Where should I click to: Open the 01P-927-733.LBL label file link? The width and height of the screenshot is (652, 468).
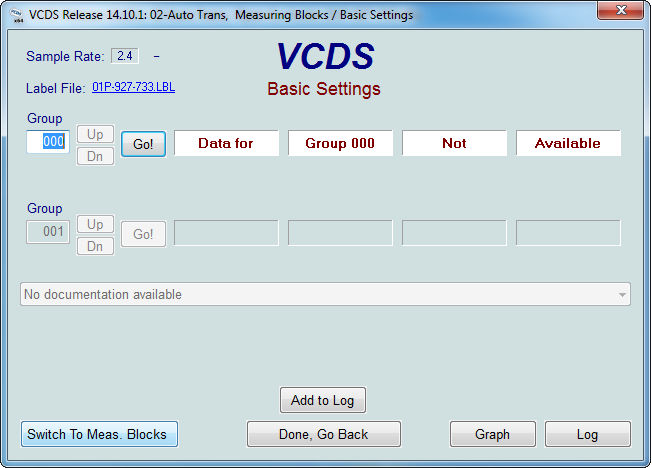coord(133,87)
